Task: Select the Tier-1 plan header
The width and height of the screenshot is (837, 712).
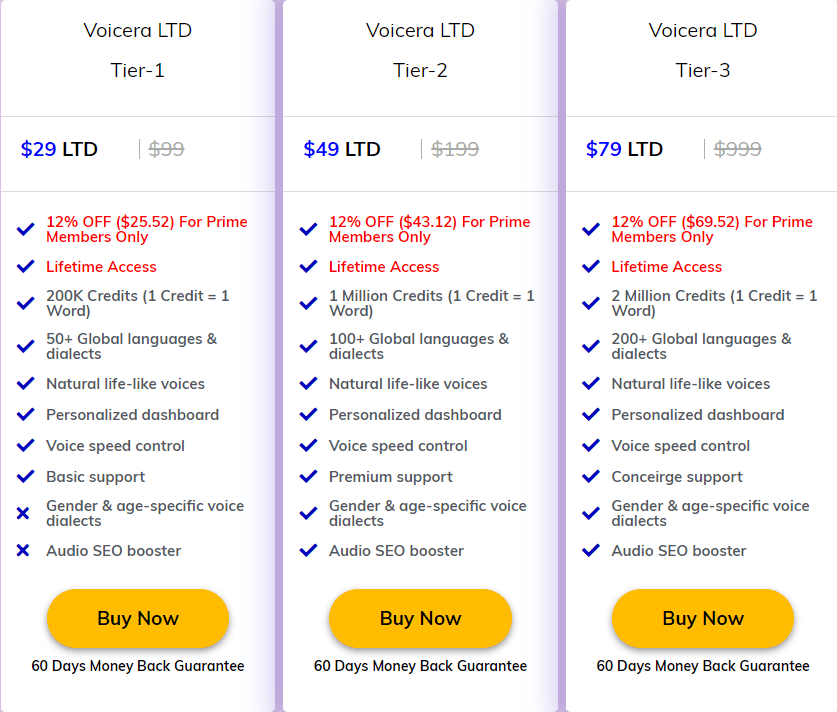Action: 137,70
